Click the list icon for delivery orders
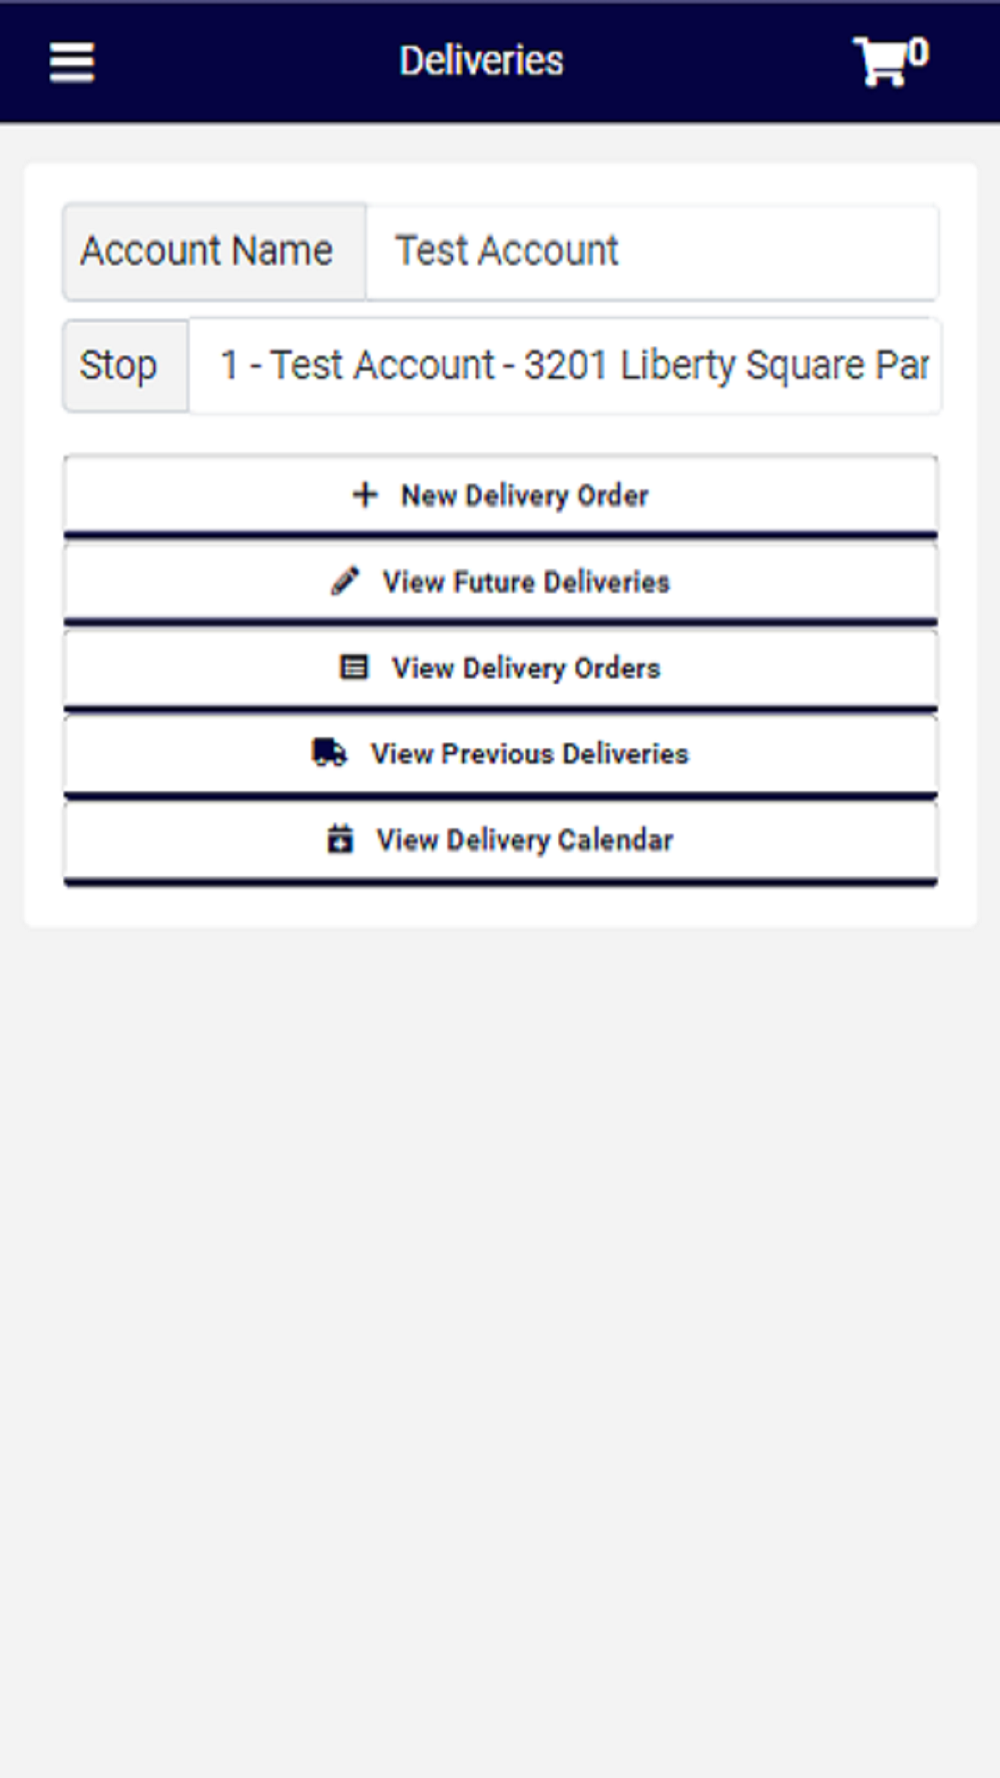1000x1778 pixels. coord(354,667)
